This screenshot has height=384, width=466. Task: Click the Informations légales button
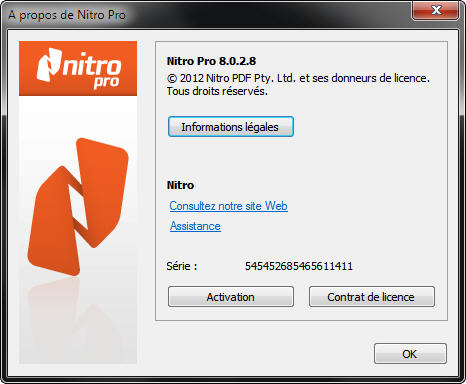point(231,127)
